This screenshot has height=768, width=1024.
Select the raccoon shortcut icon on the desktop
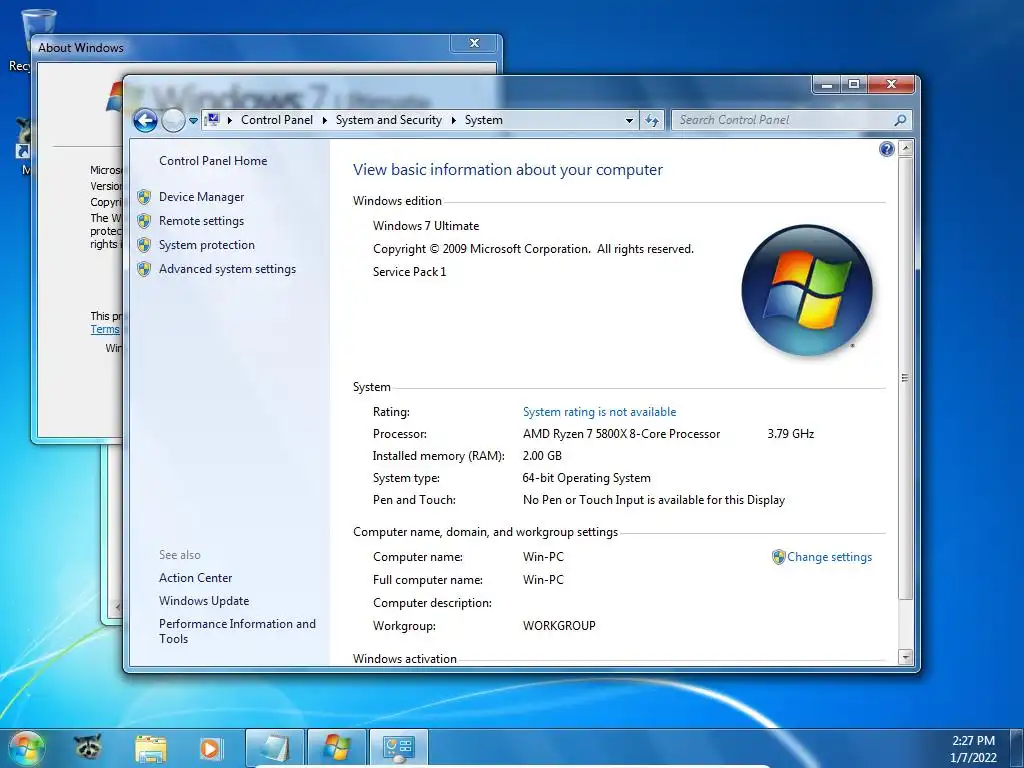click(24, 138)
